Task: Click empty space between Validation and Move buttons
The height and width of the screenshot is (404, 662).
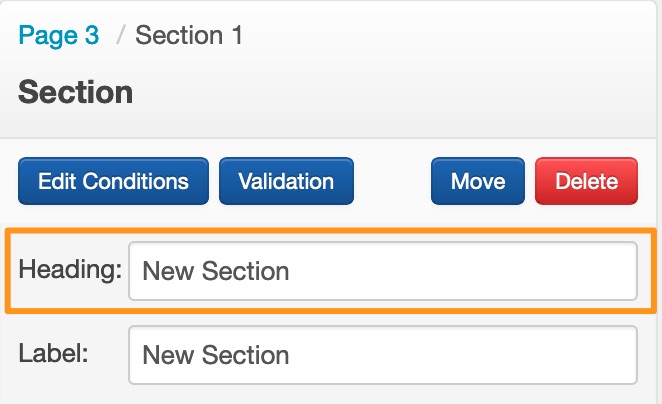Action: tap(392, 181)
